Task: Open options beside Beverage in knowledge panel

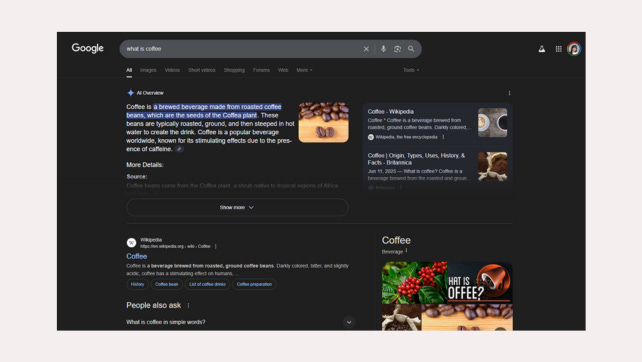Action: click(407, 250)
